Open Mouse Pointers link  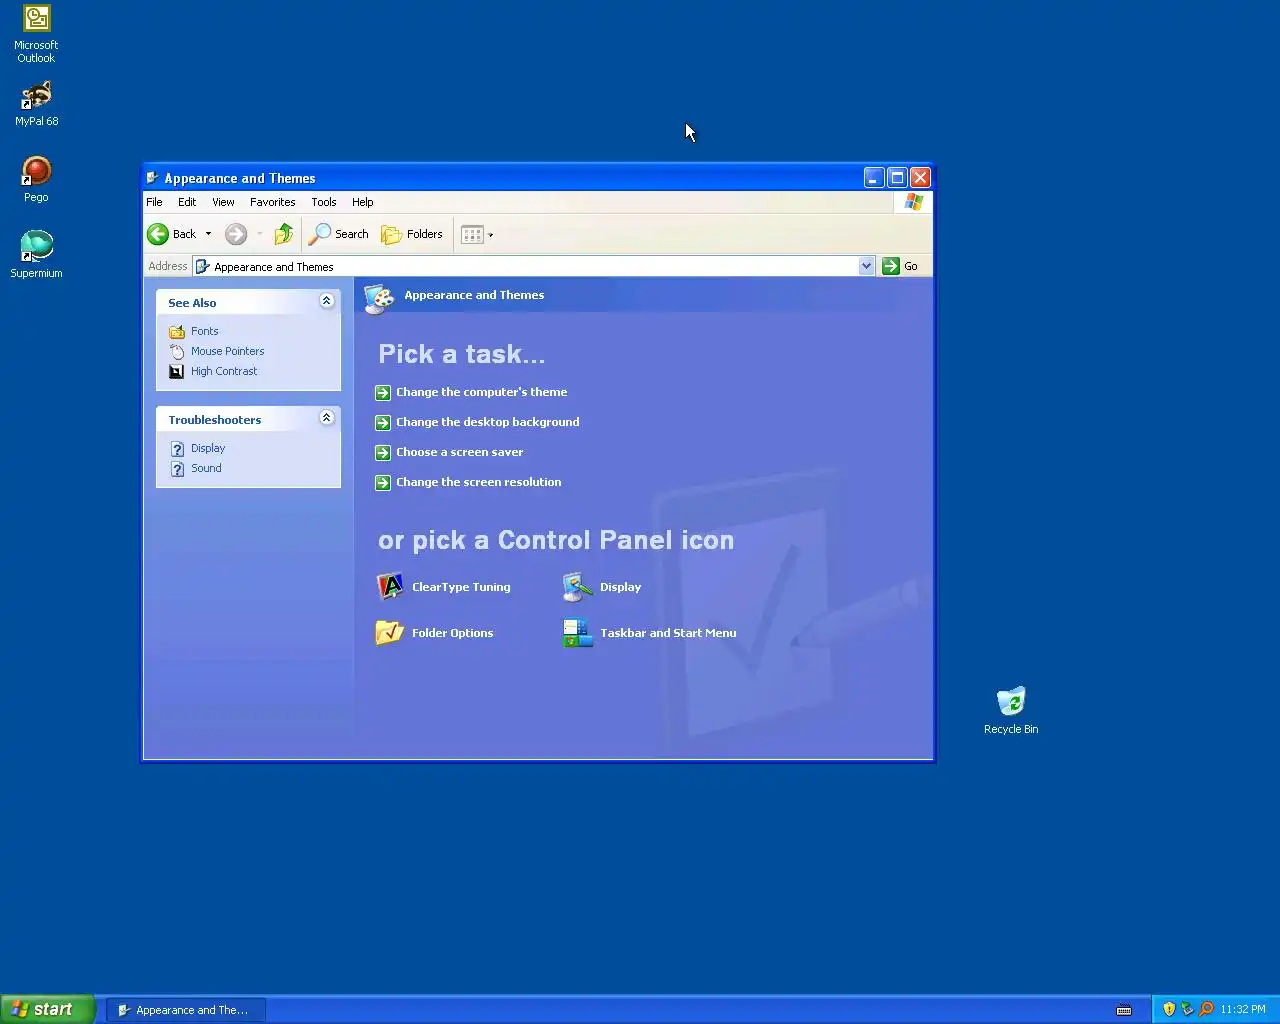click(227, 351)
